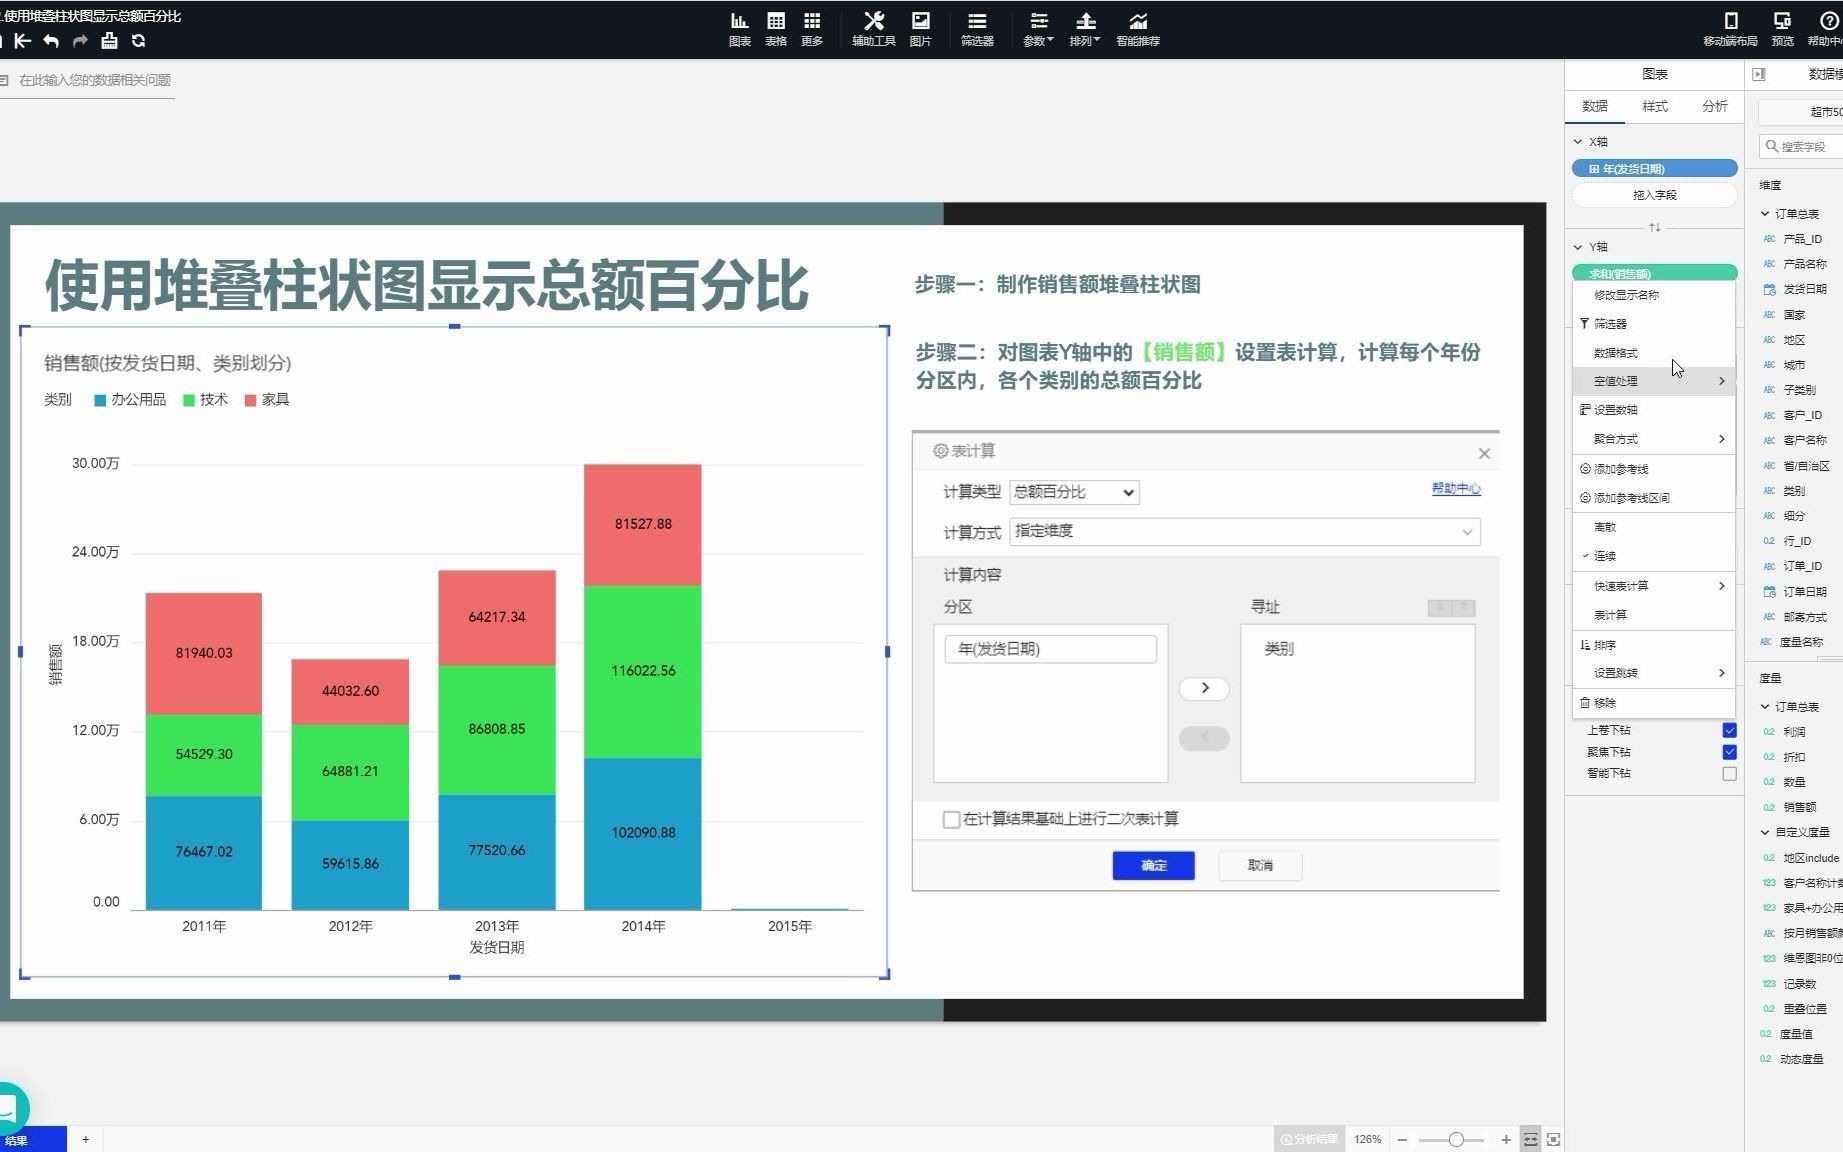Click the 确定 confirm button in 表计算 dialog

pyautogui.click(x=1154, y=866)
